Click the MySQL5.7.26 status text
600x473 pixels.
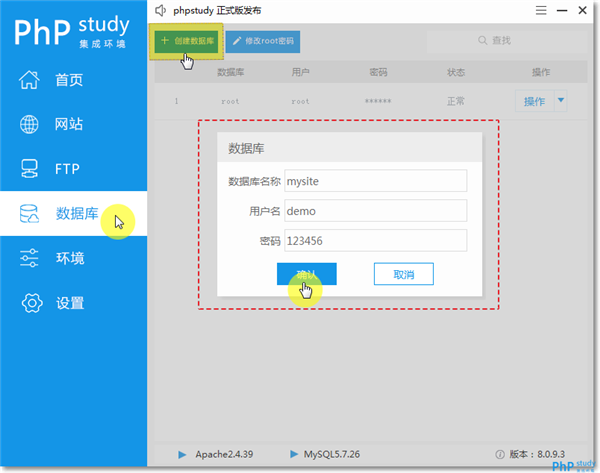331,454
